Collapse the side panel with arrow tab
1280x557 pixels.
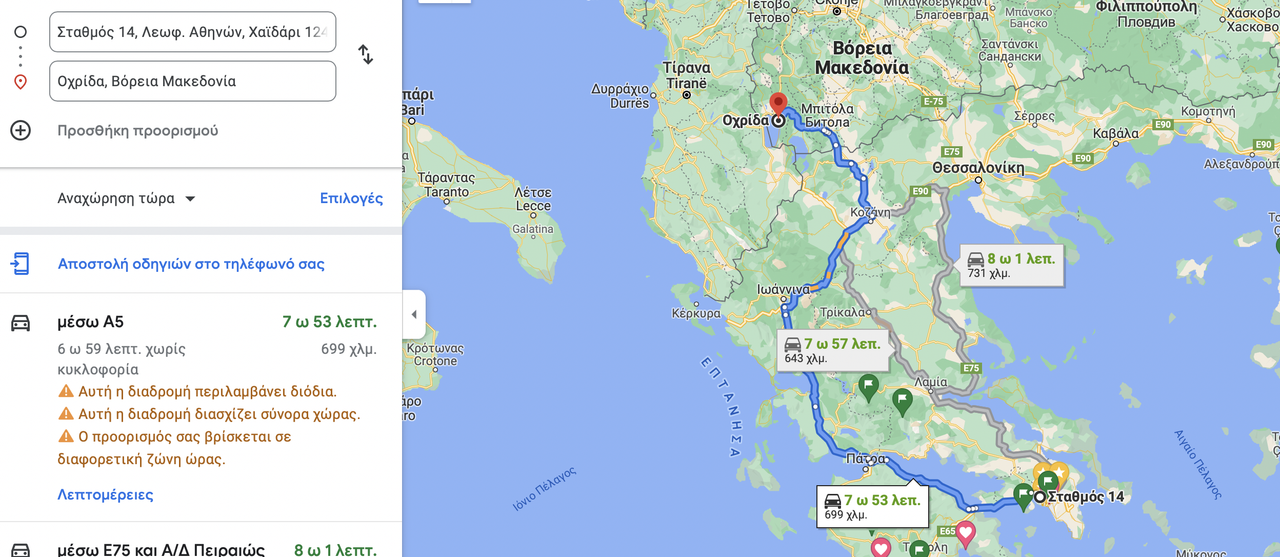pyautogui.click(x=414, y=315)
